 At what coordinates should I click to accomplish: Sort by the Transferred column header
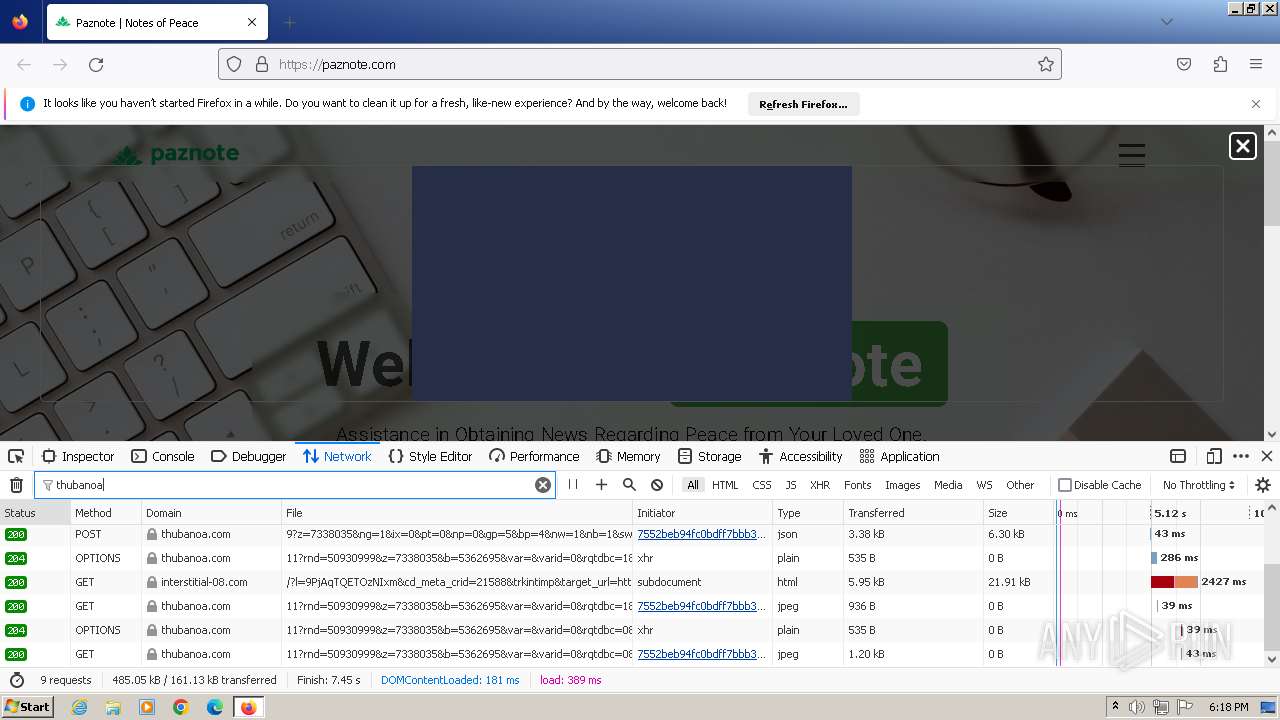tap(912, 513)
